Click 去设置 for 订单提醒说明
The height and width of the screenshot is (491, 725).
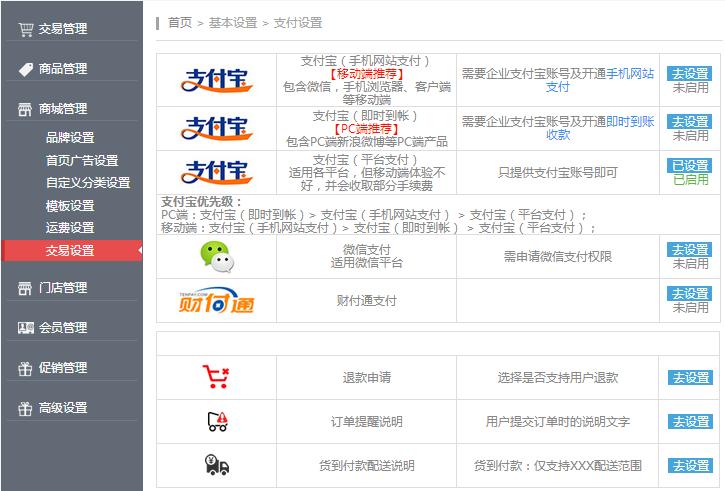pos(690,422)
